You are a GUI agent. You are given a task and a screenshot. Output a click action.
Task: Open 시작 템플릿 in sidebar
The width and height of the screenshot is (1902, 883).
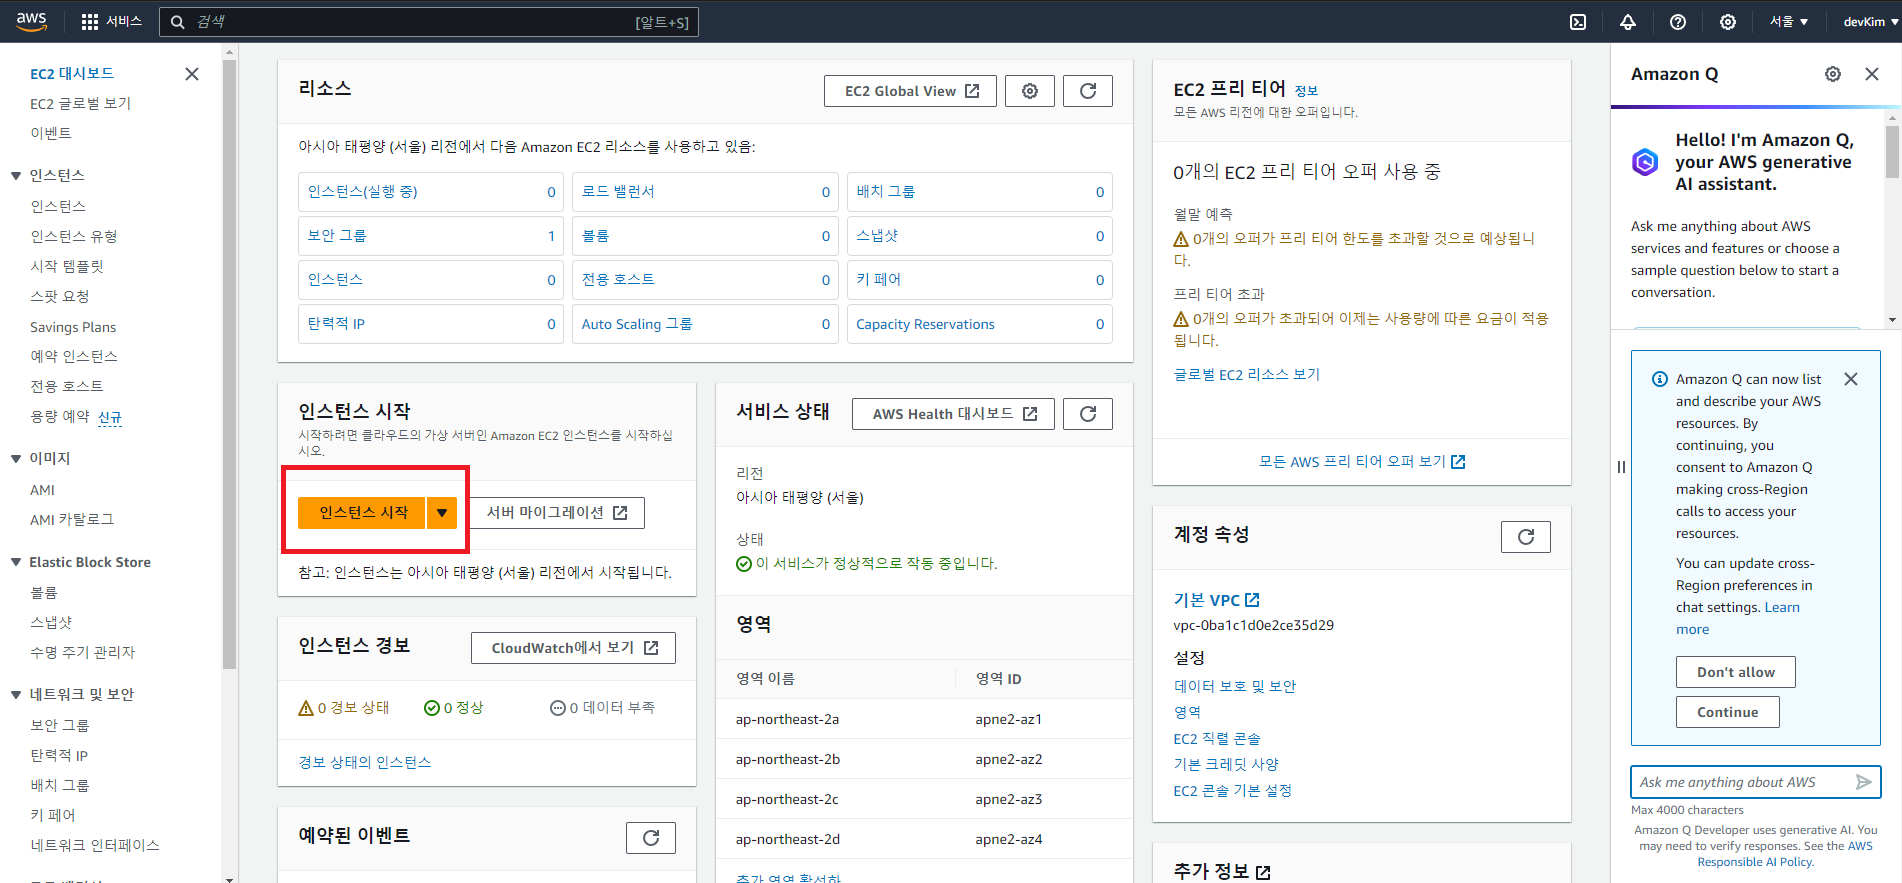pyautogui.click(x=67, y=267)
